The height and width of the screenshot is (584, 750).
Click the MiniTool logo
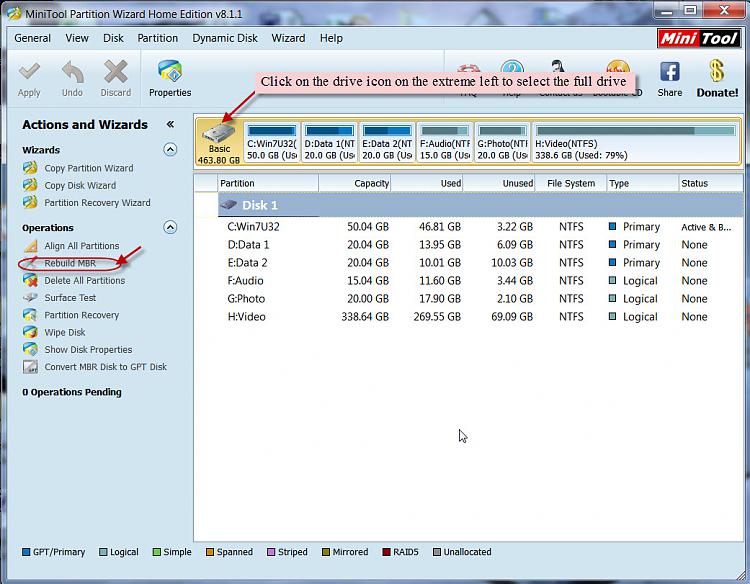699,38
